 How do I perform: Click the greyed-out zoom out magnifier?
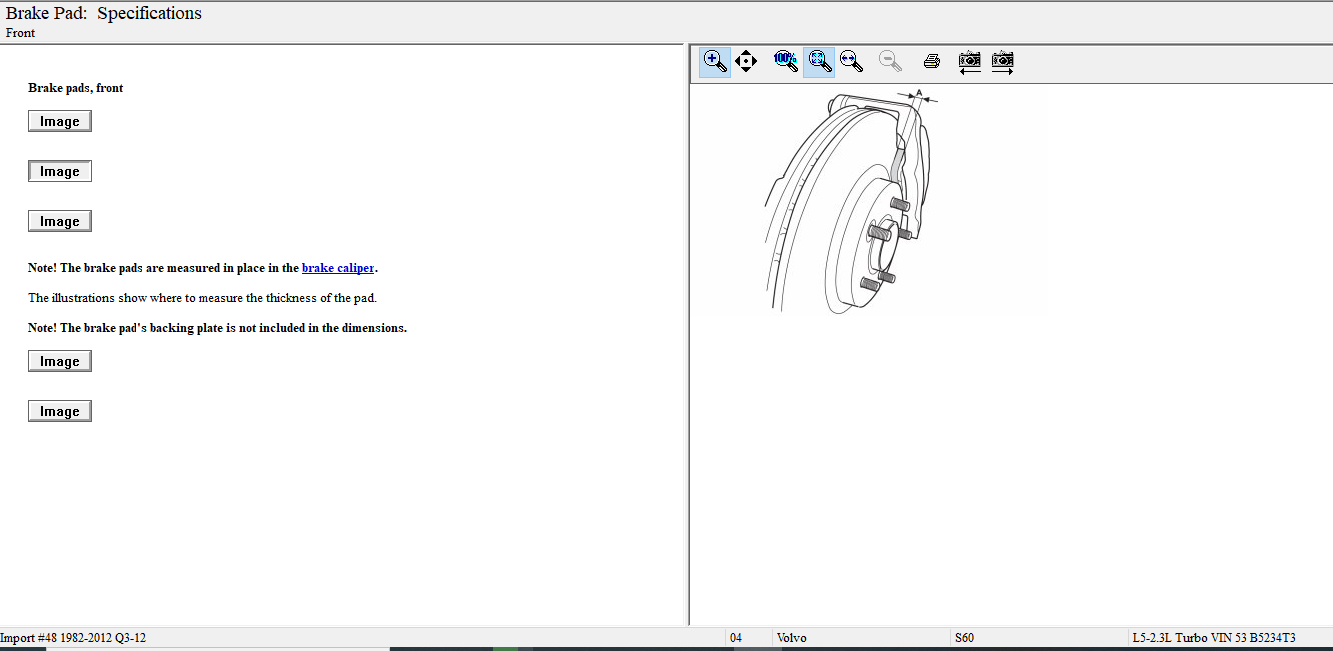click(890, 62)
